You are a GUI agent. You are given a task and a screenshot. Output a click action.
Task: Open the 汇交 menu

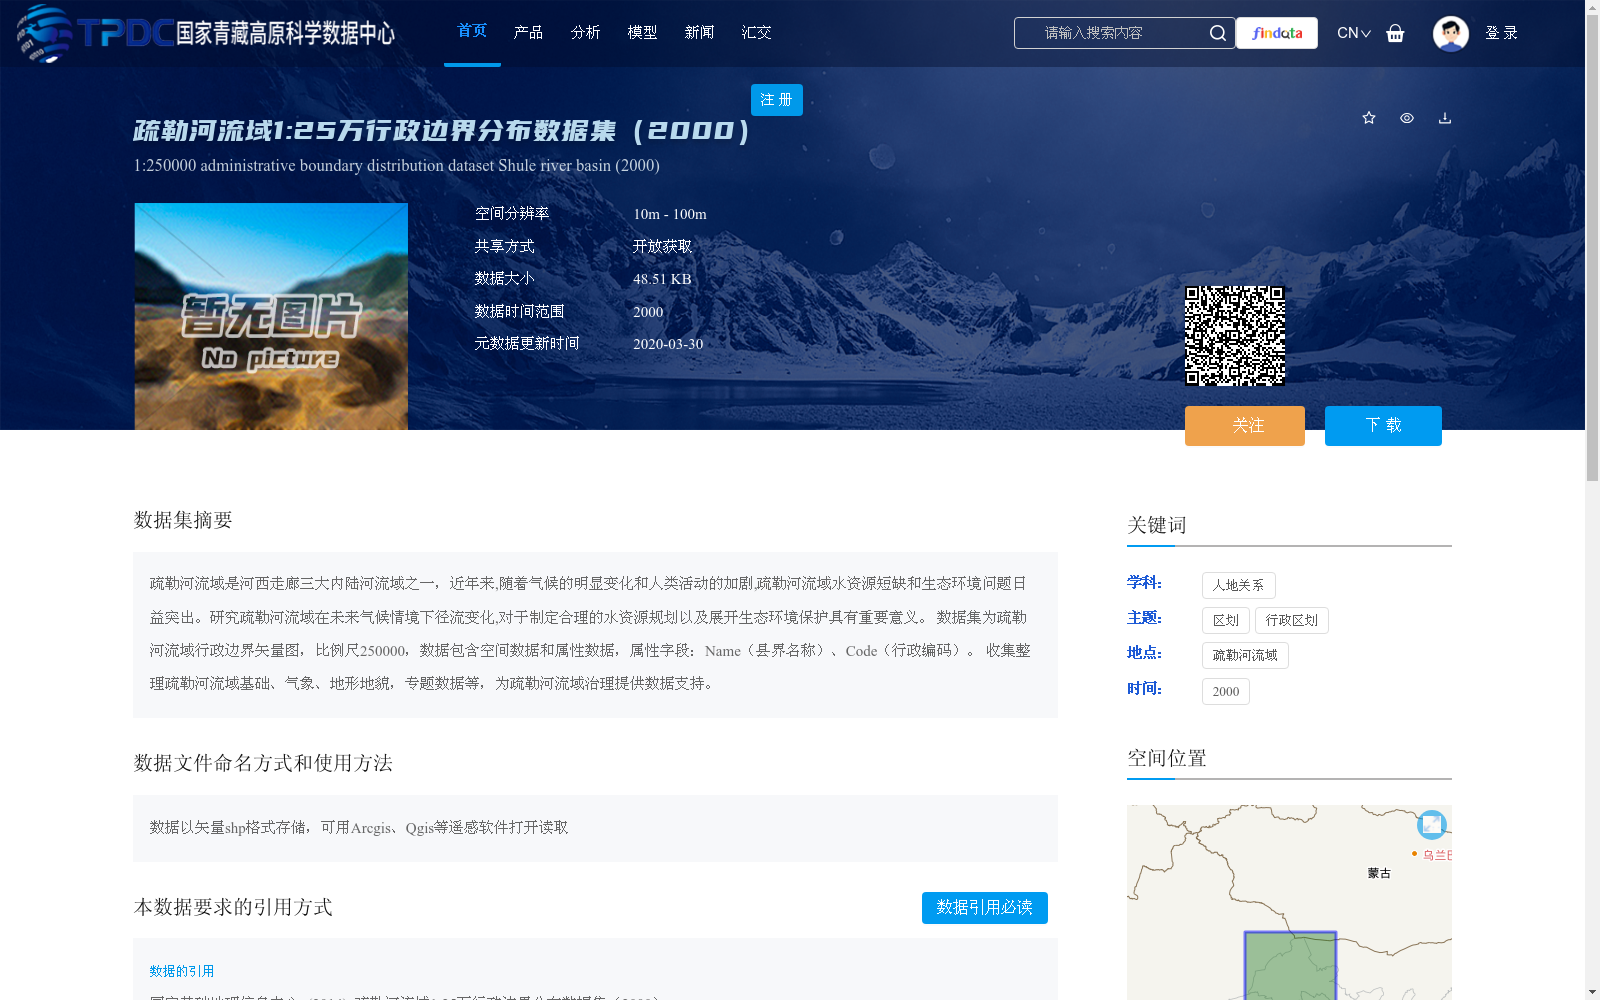756,32
